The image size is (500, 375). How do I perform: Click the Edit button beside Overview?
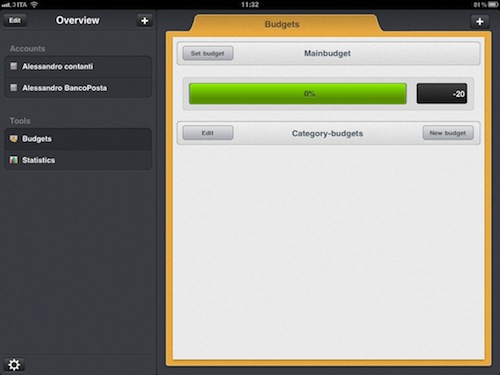click(15, 20)
